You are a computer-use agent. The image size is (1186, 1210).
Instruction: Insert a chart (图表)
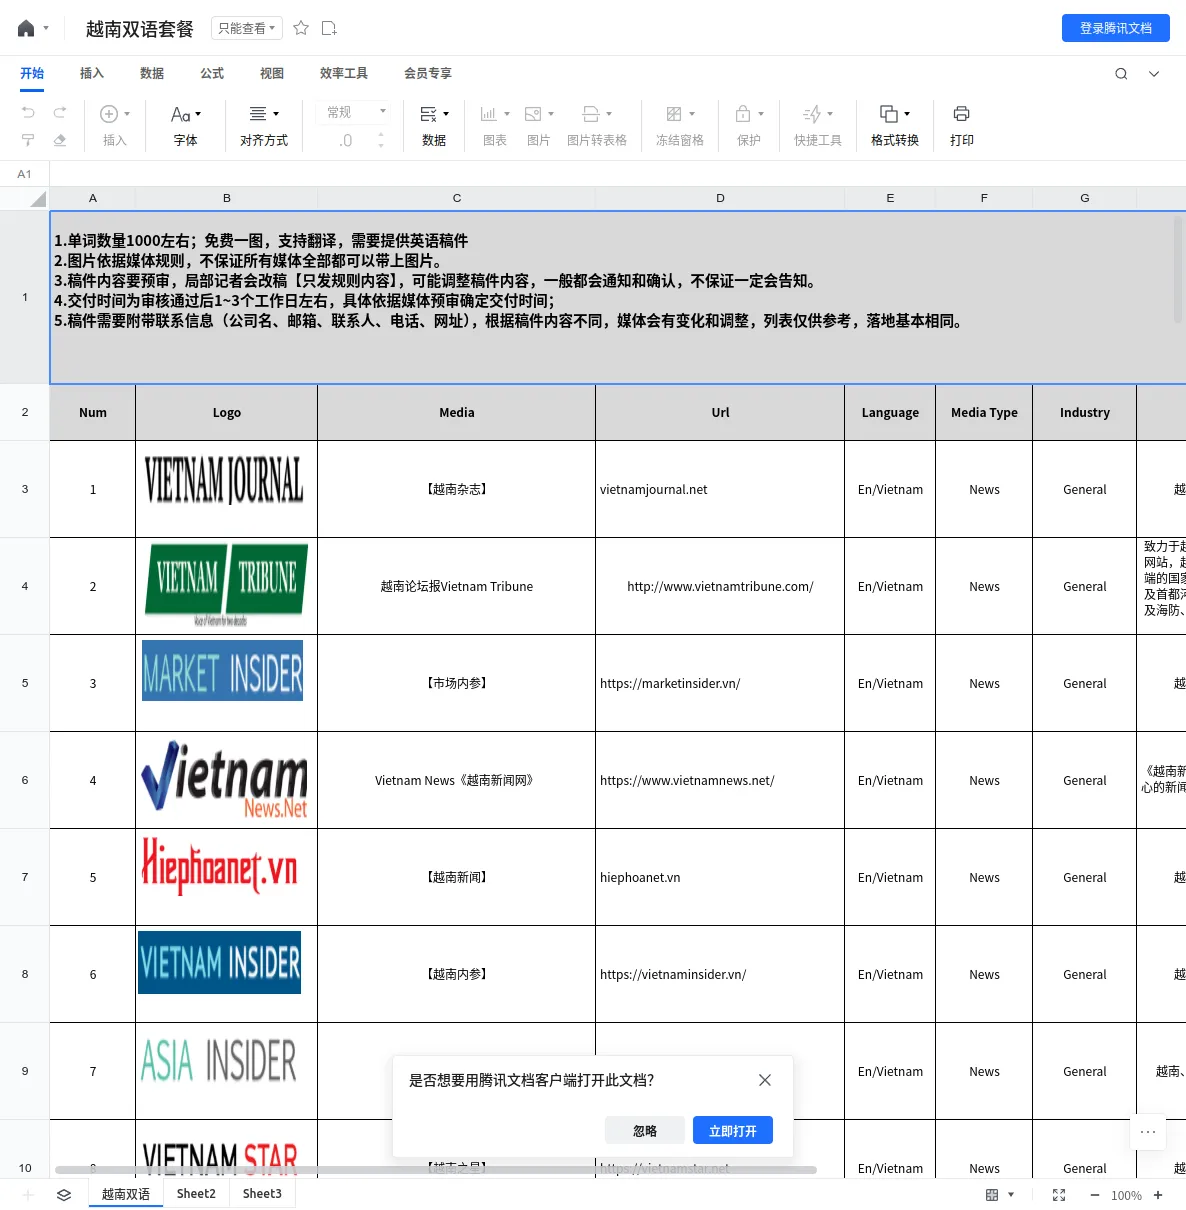[495, 126]
